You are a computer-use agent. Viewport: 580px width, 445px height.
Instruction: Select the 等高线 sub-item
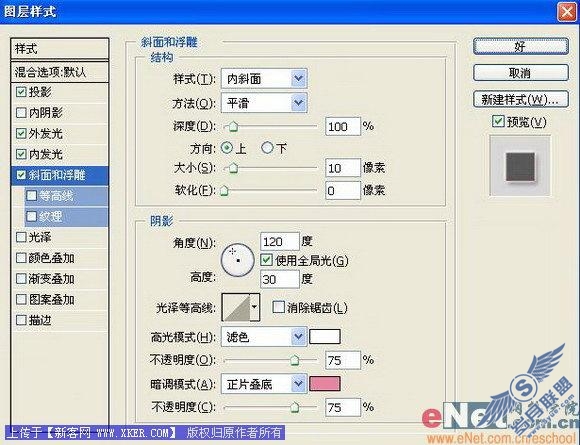click(67, 196)
